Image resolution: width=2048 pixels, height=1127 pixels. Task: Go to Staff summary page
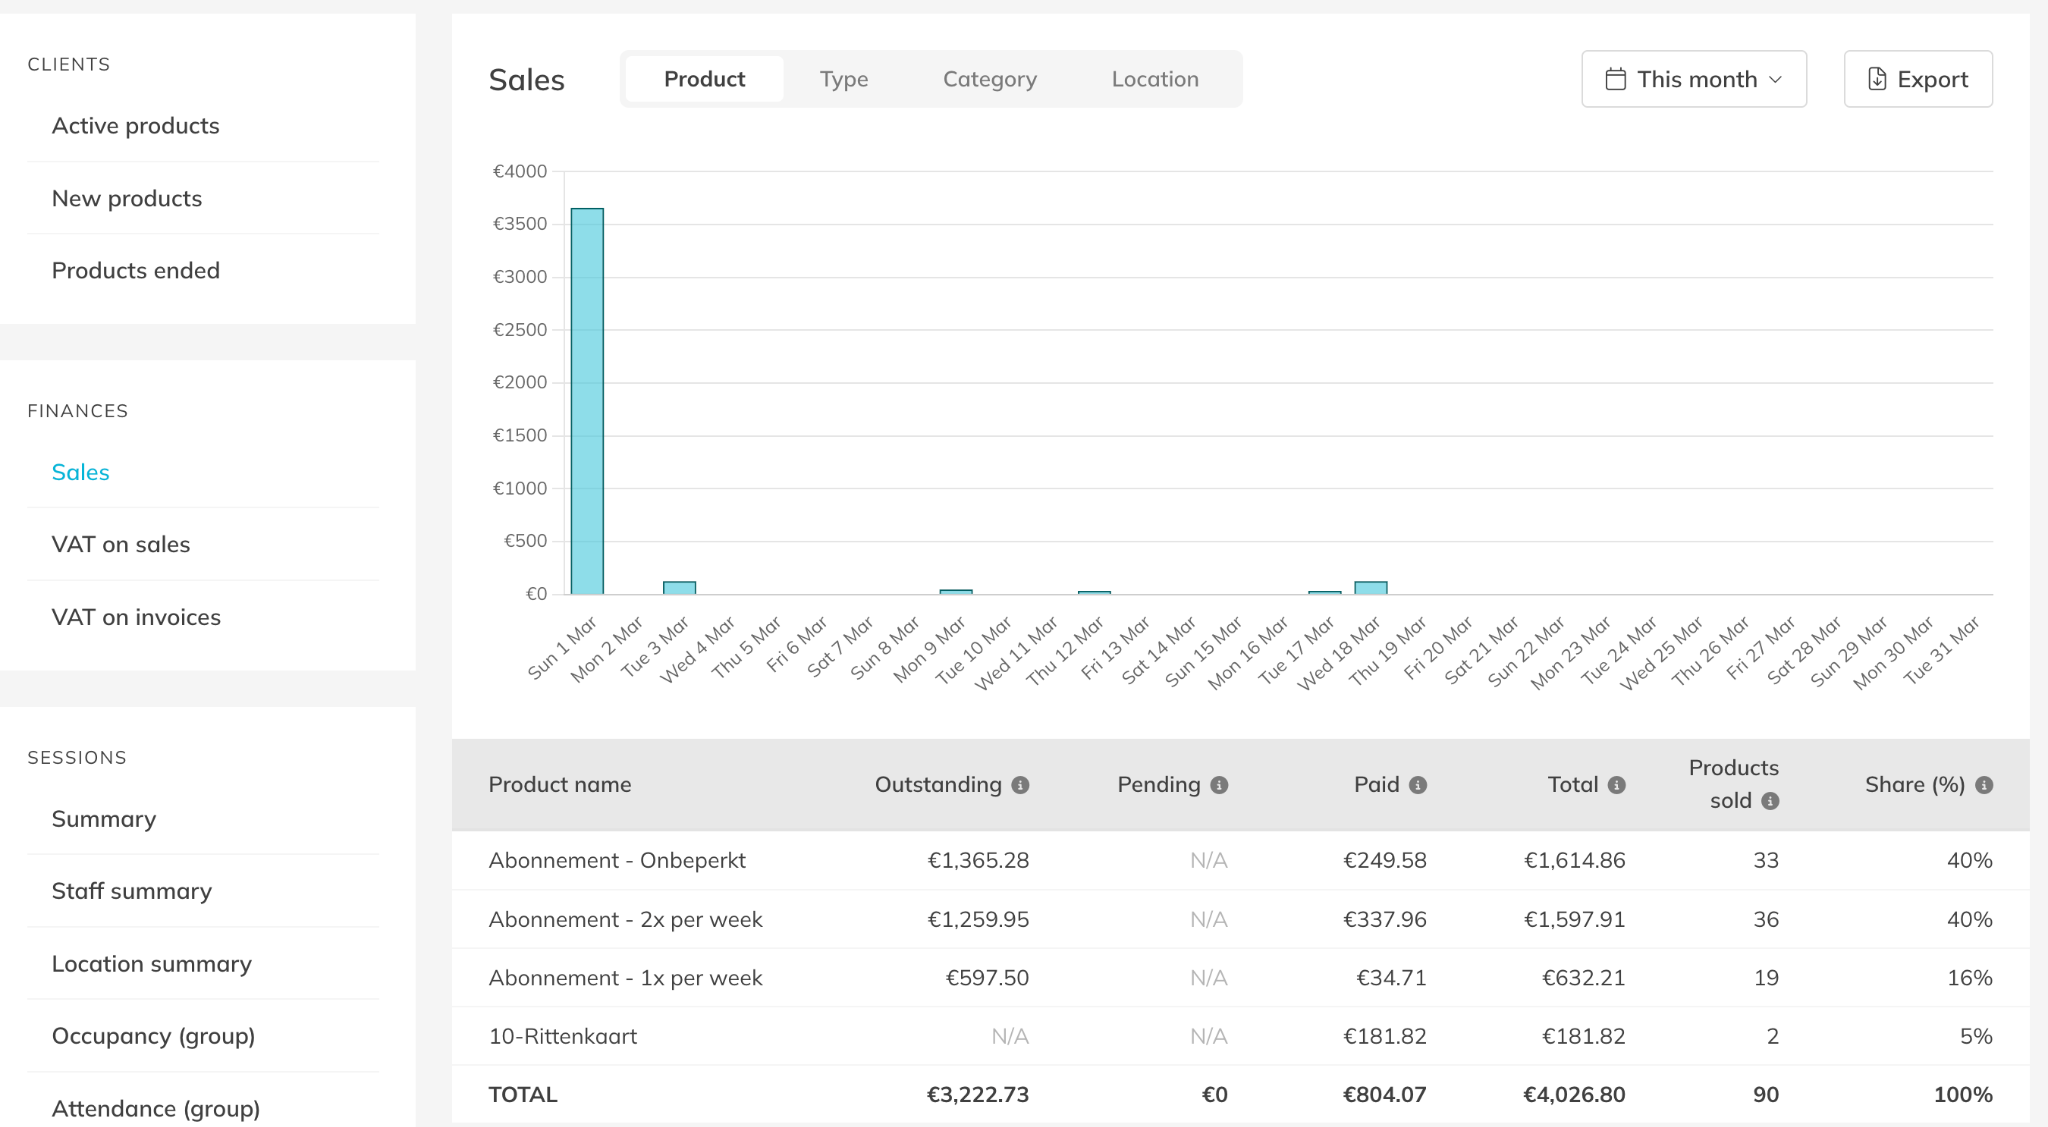point(132,891)
